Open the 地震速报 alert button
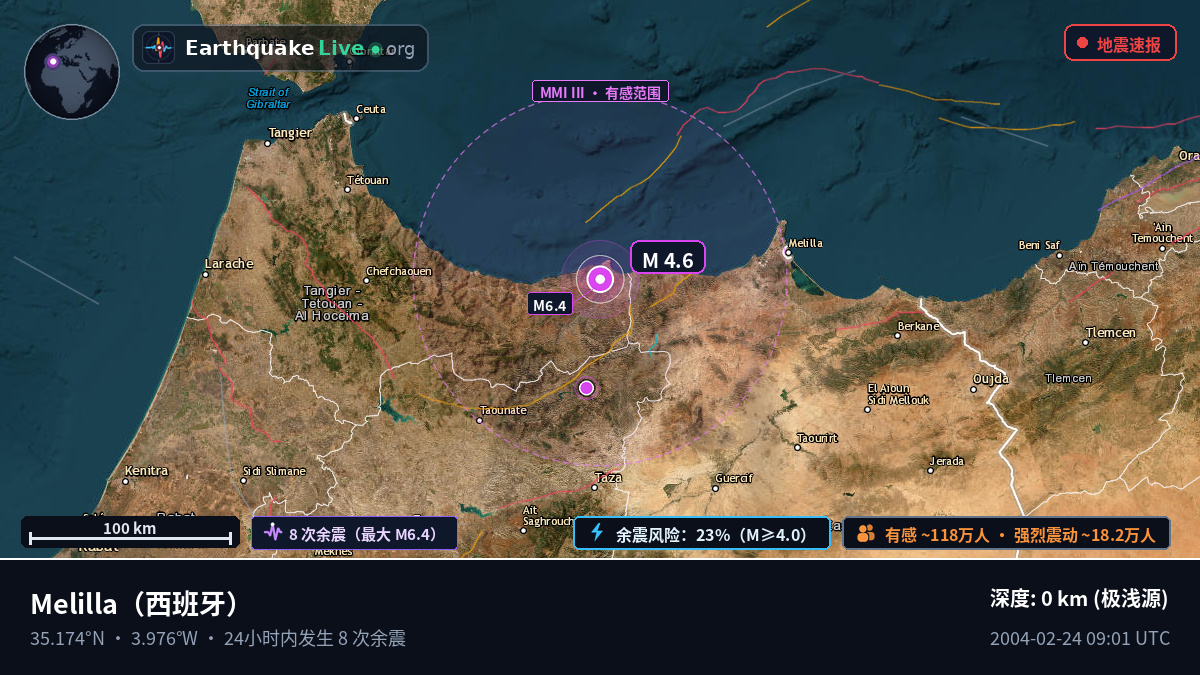Image resolution: width=1200 pixels, height=675 pixels. 1120,43
